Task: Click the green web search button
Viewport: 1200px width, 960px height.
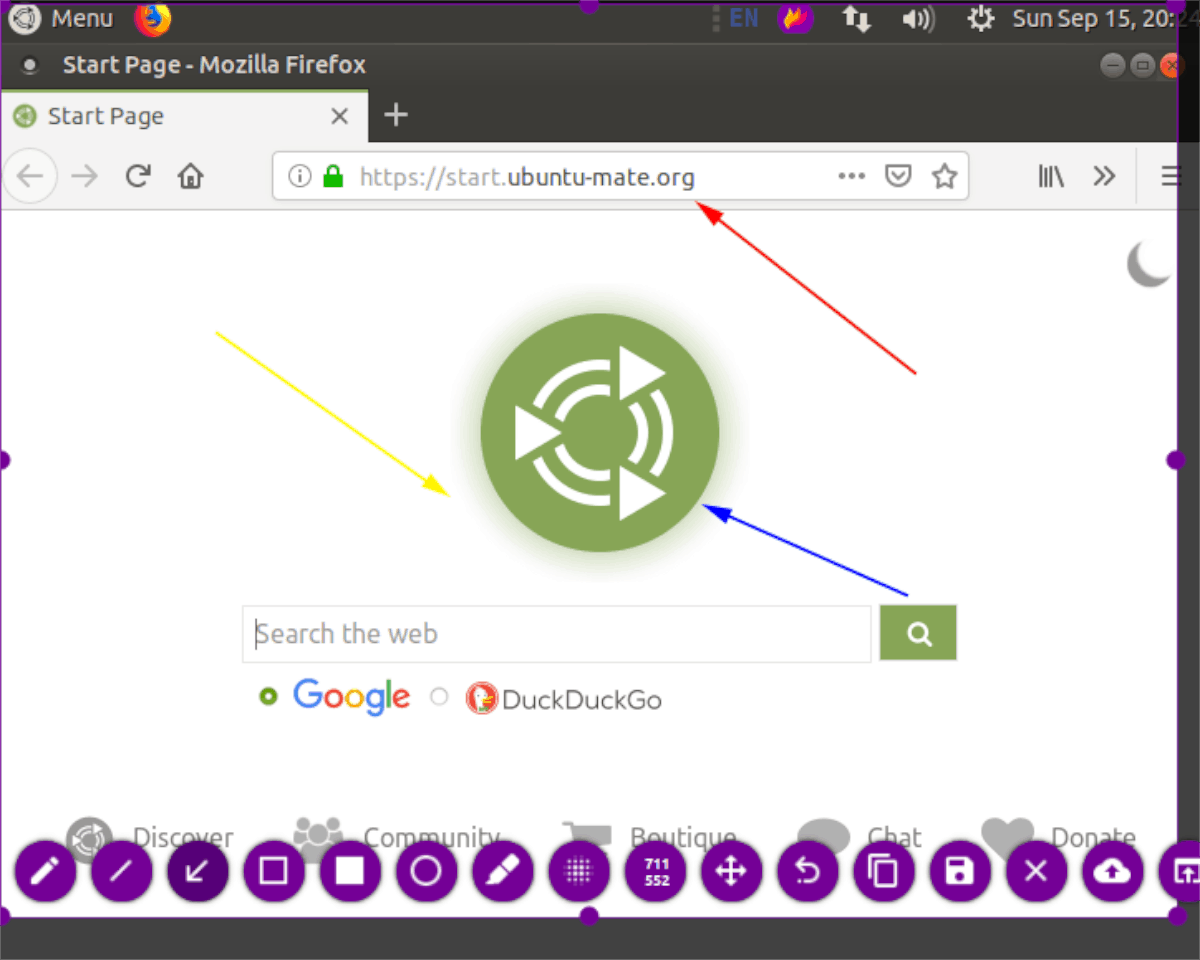Action: click(917, 632)
